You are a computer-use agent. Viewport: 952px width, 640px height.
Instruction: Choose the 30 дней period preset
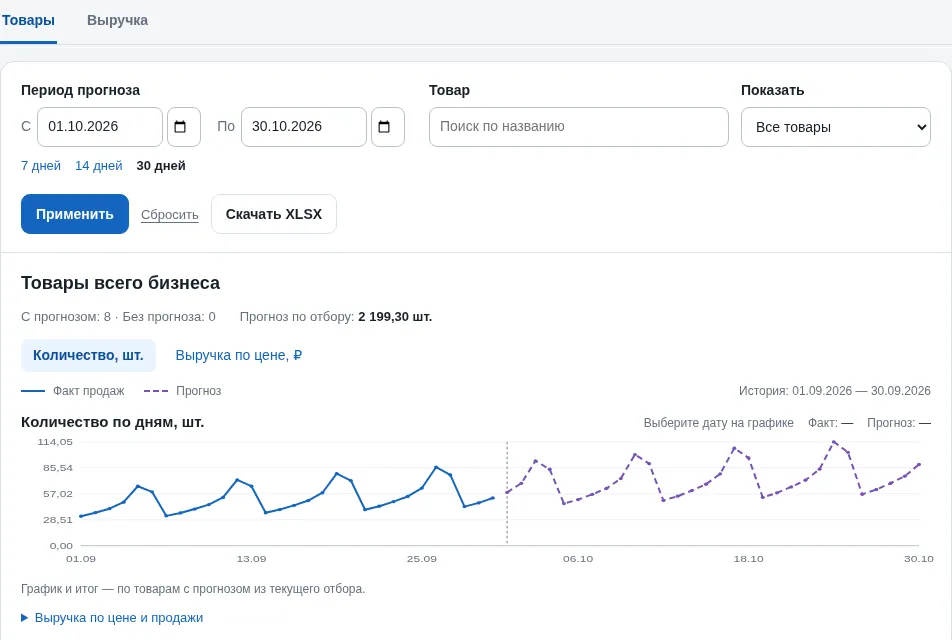point(161,166)
